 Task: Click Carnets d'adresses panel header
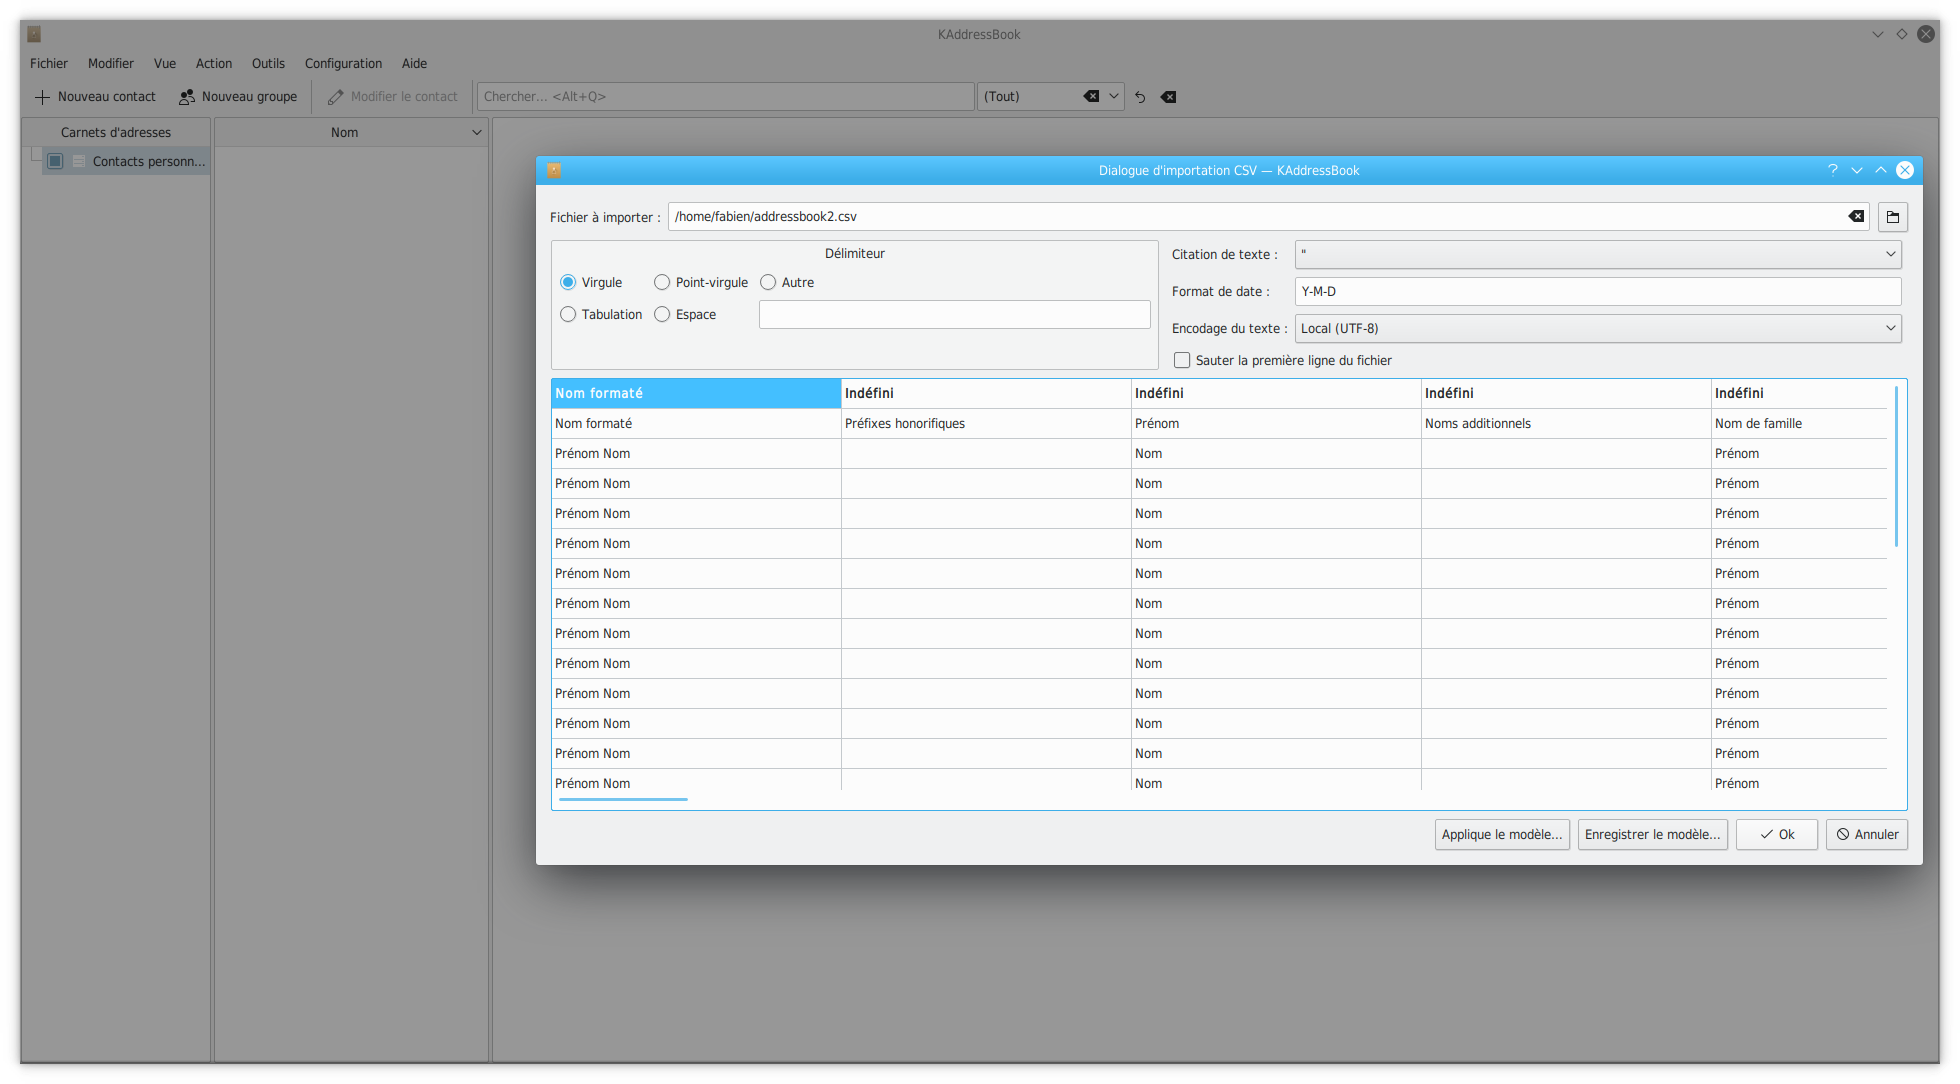[116, 132]
